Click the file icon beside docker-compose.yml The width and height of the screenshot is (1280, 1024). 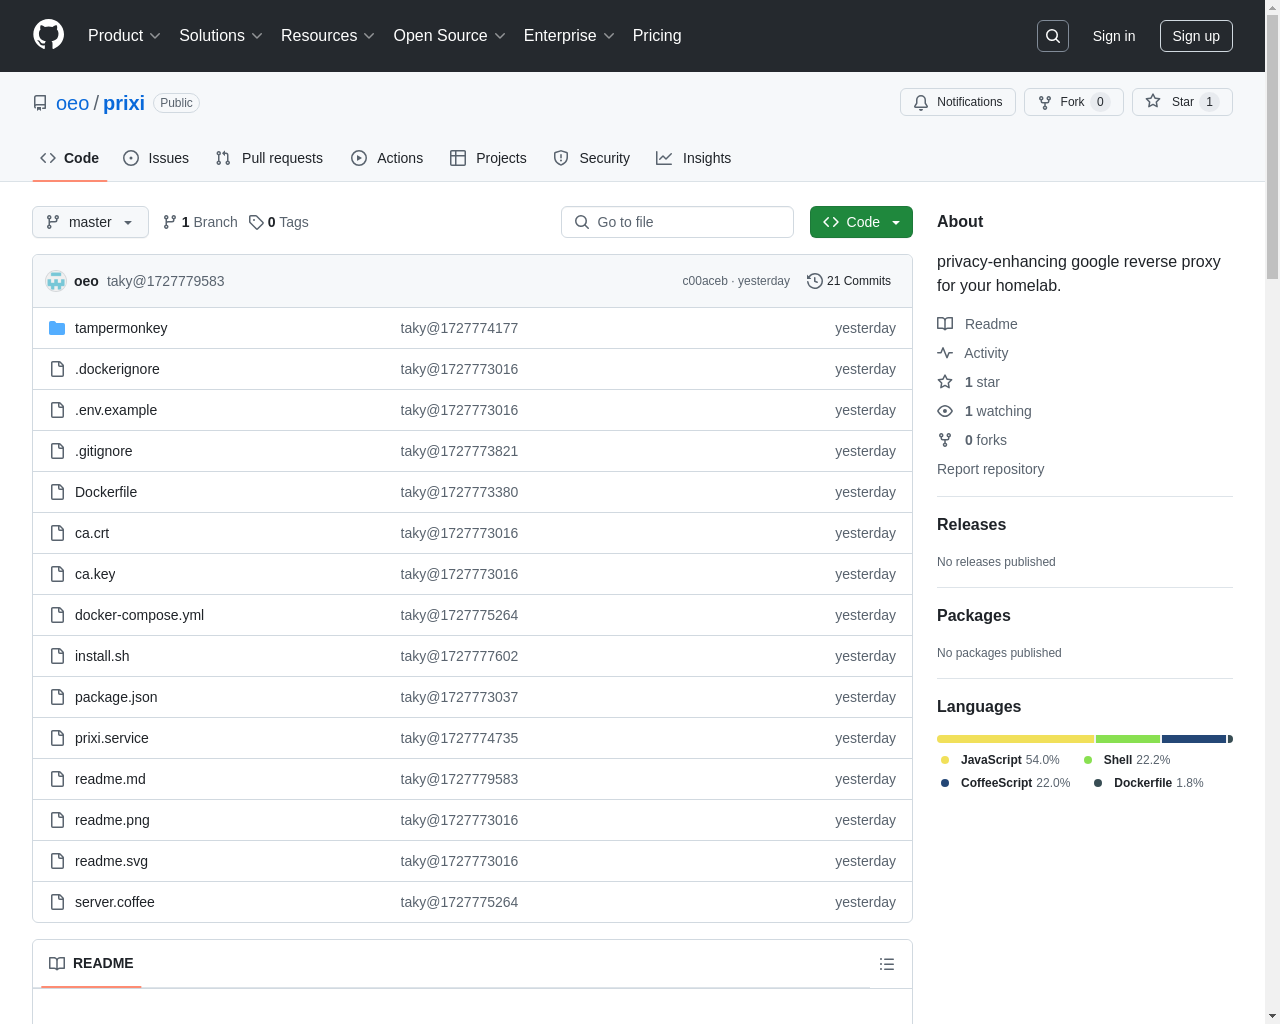click(x=57, y=615)
